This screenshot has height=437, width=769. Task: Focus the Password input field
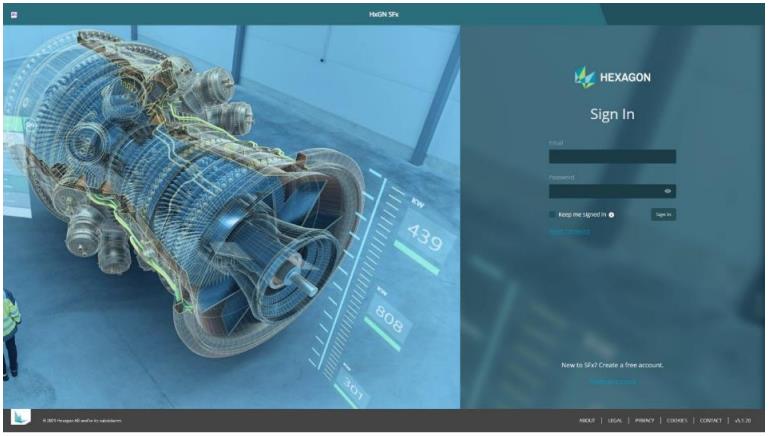[x=605, y=191]
